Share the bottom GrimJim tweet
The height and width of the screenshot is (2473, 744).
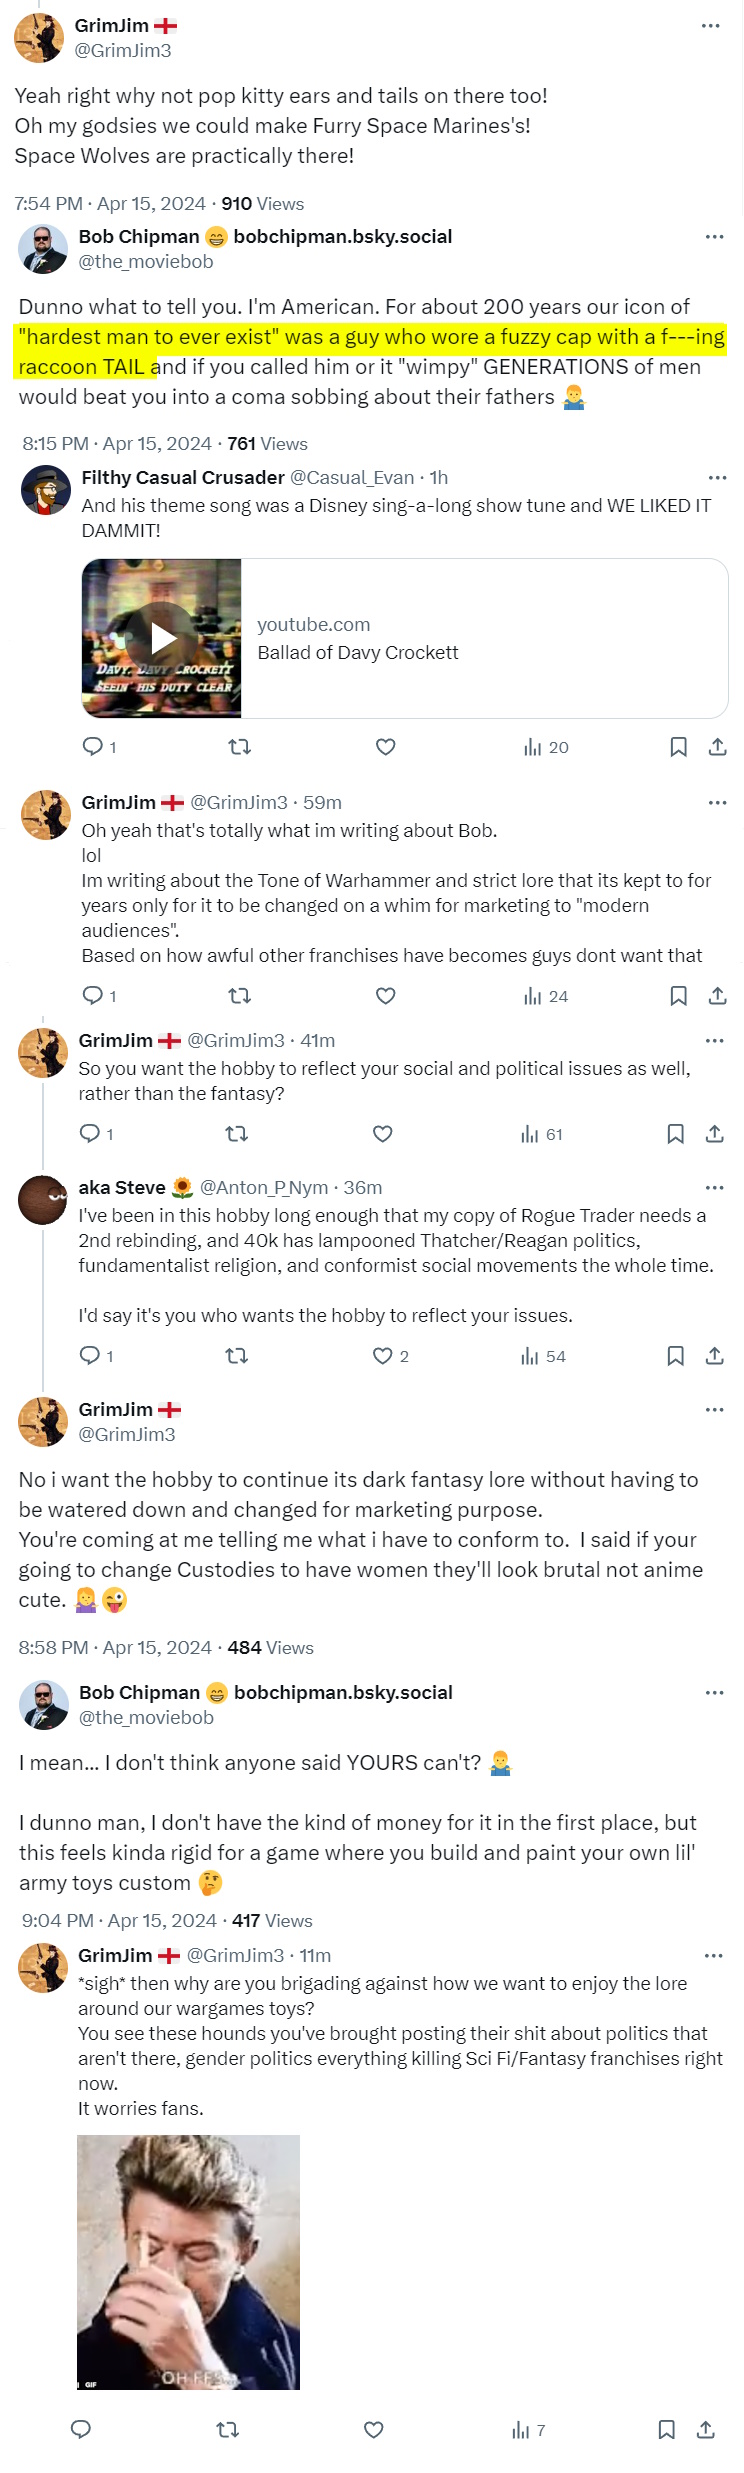705,2429
